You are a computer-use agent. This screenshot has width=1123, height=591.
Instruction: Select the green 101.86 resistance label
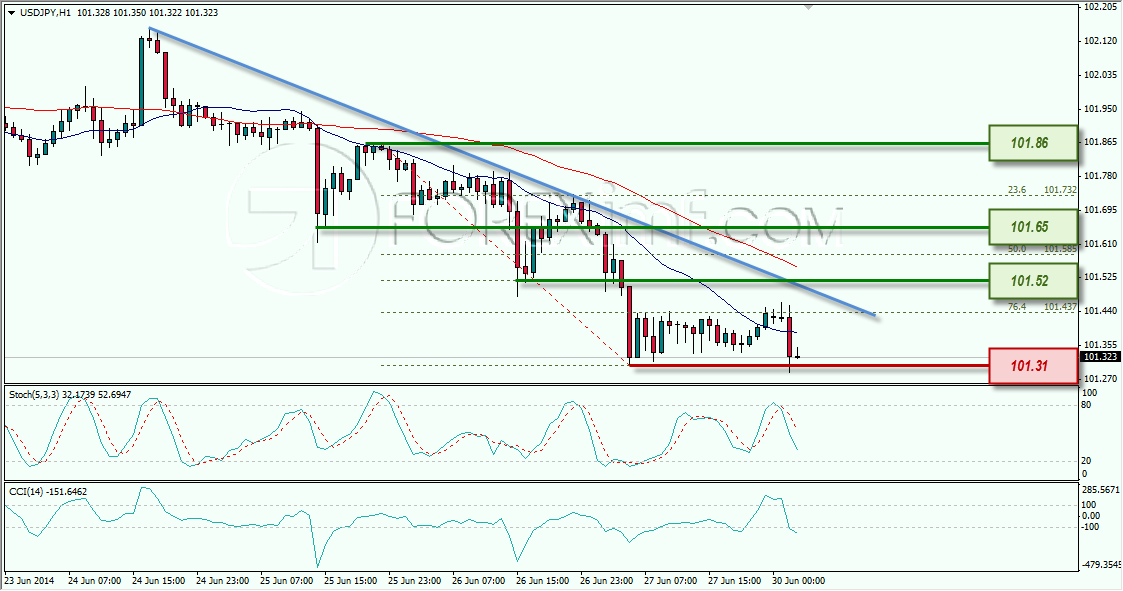(1033, 143)
